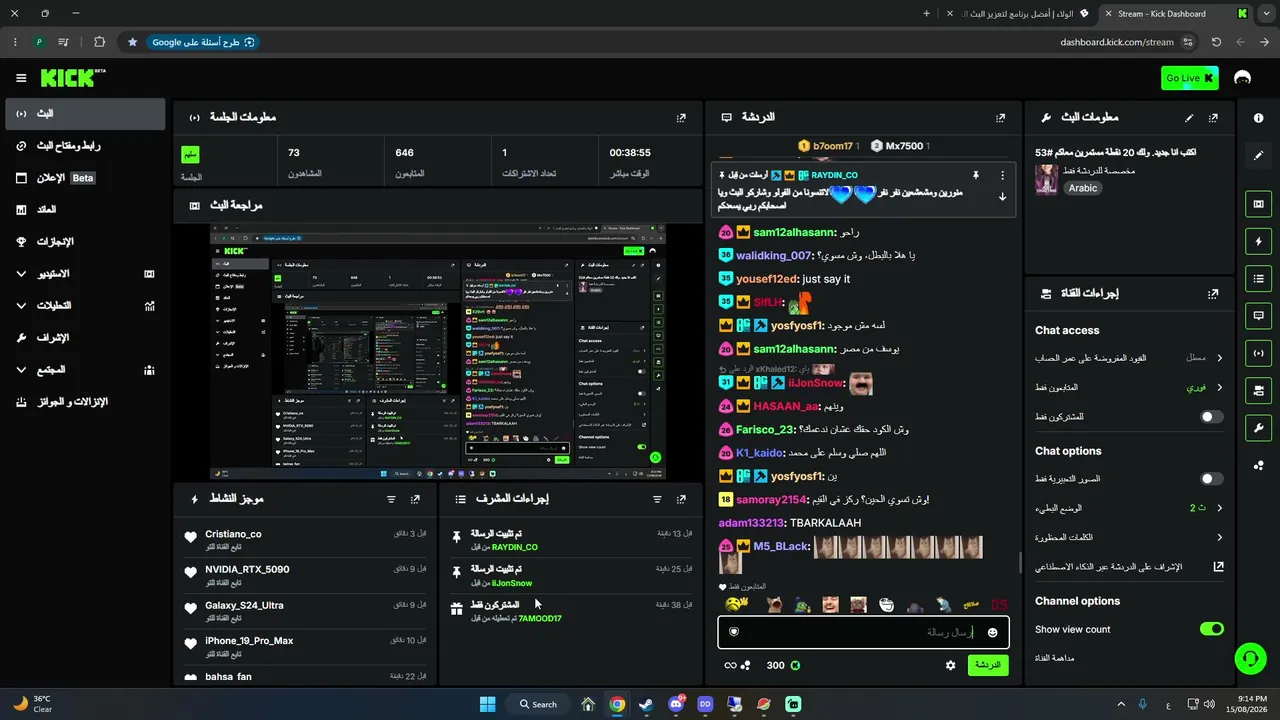Open Cristiano_co in activity feed

pyautogui.click(x=233, y=534)
